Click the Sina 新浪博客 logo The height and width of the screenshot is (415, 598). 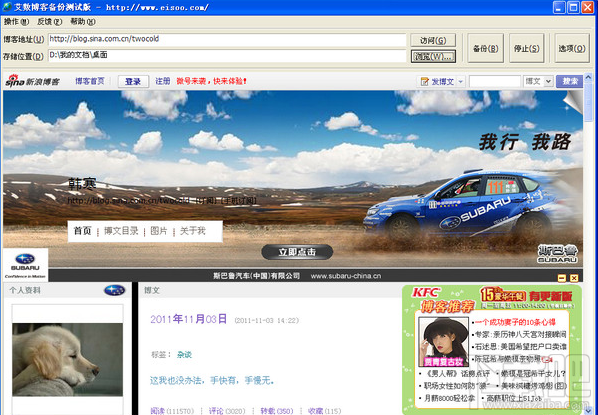(x=33, y=81)
